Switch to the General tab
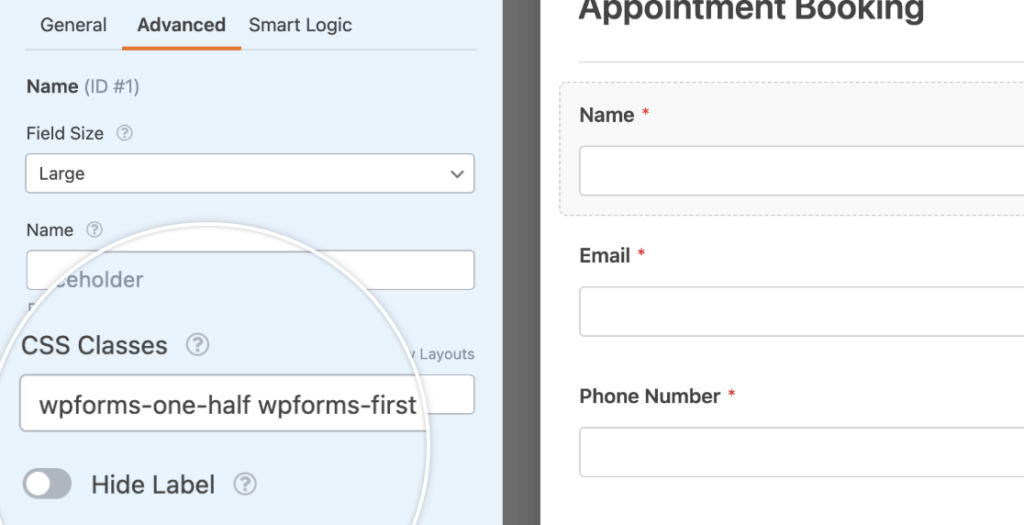This screenshot has width=1024, height=525. coord(73,25)
